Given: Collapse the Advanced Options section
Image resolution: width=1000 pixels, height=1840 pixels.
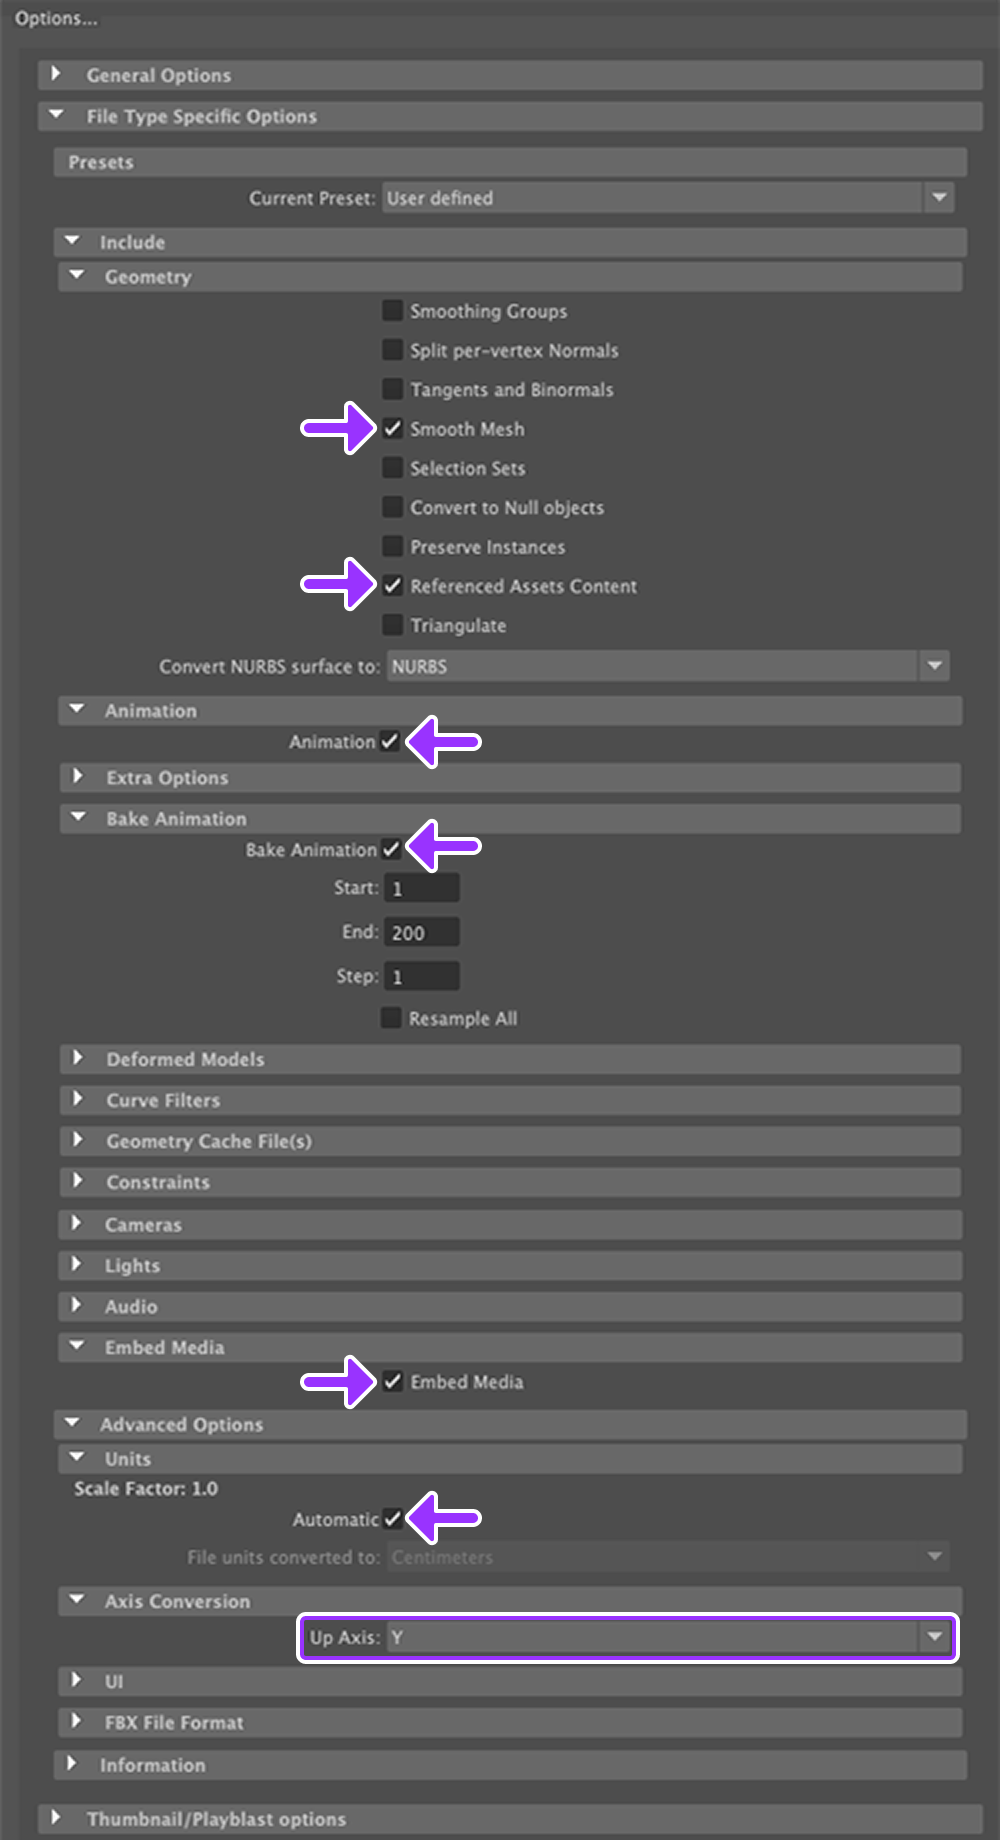Looking at the screenshot, I should [x=510, y=1424].
